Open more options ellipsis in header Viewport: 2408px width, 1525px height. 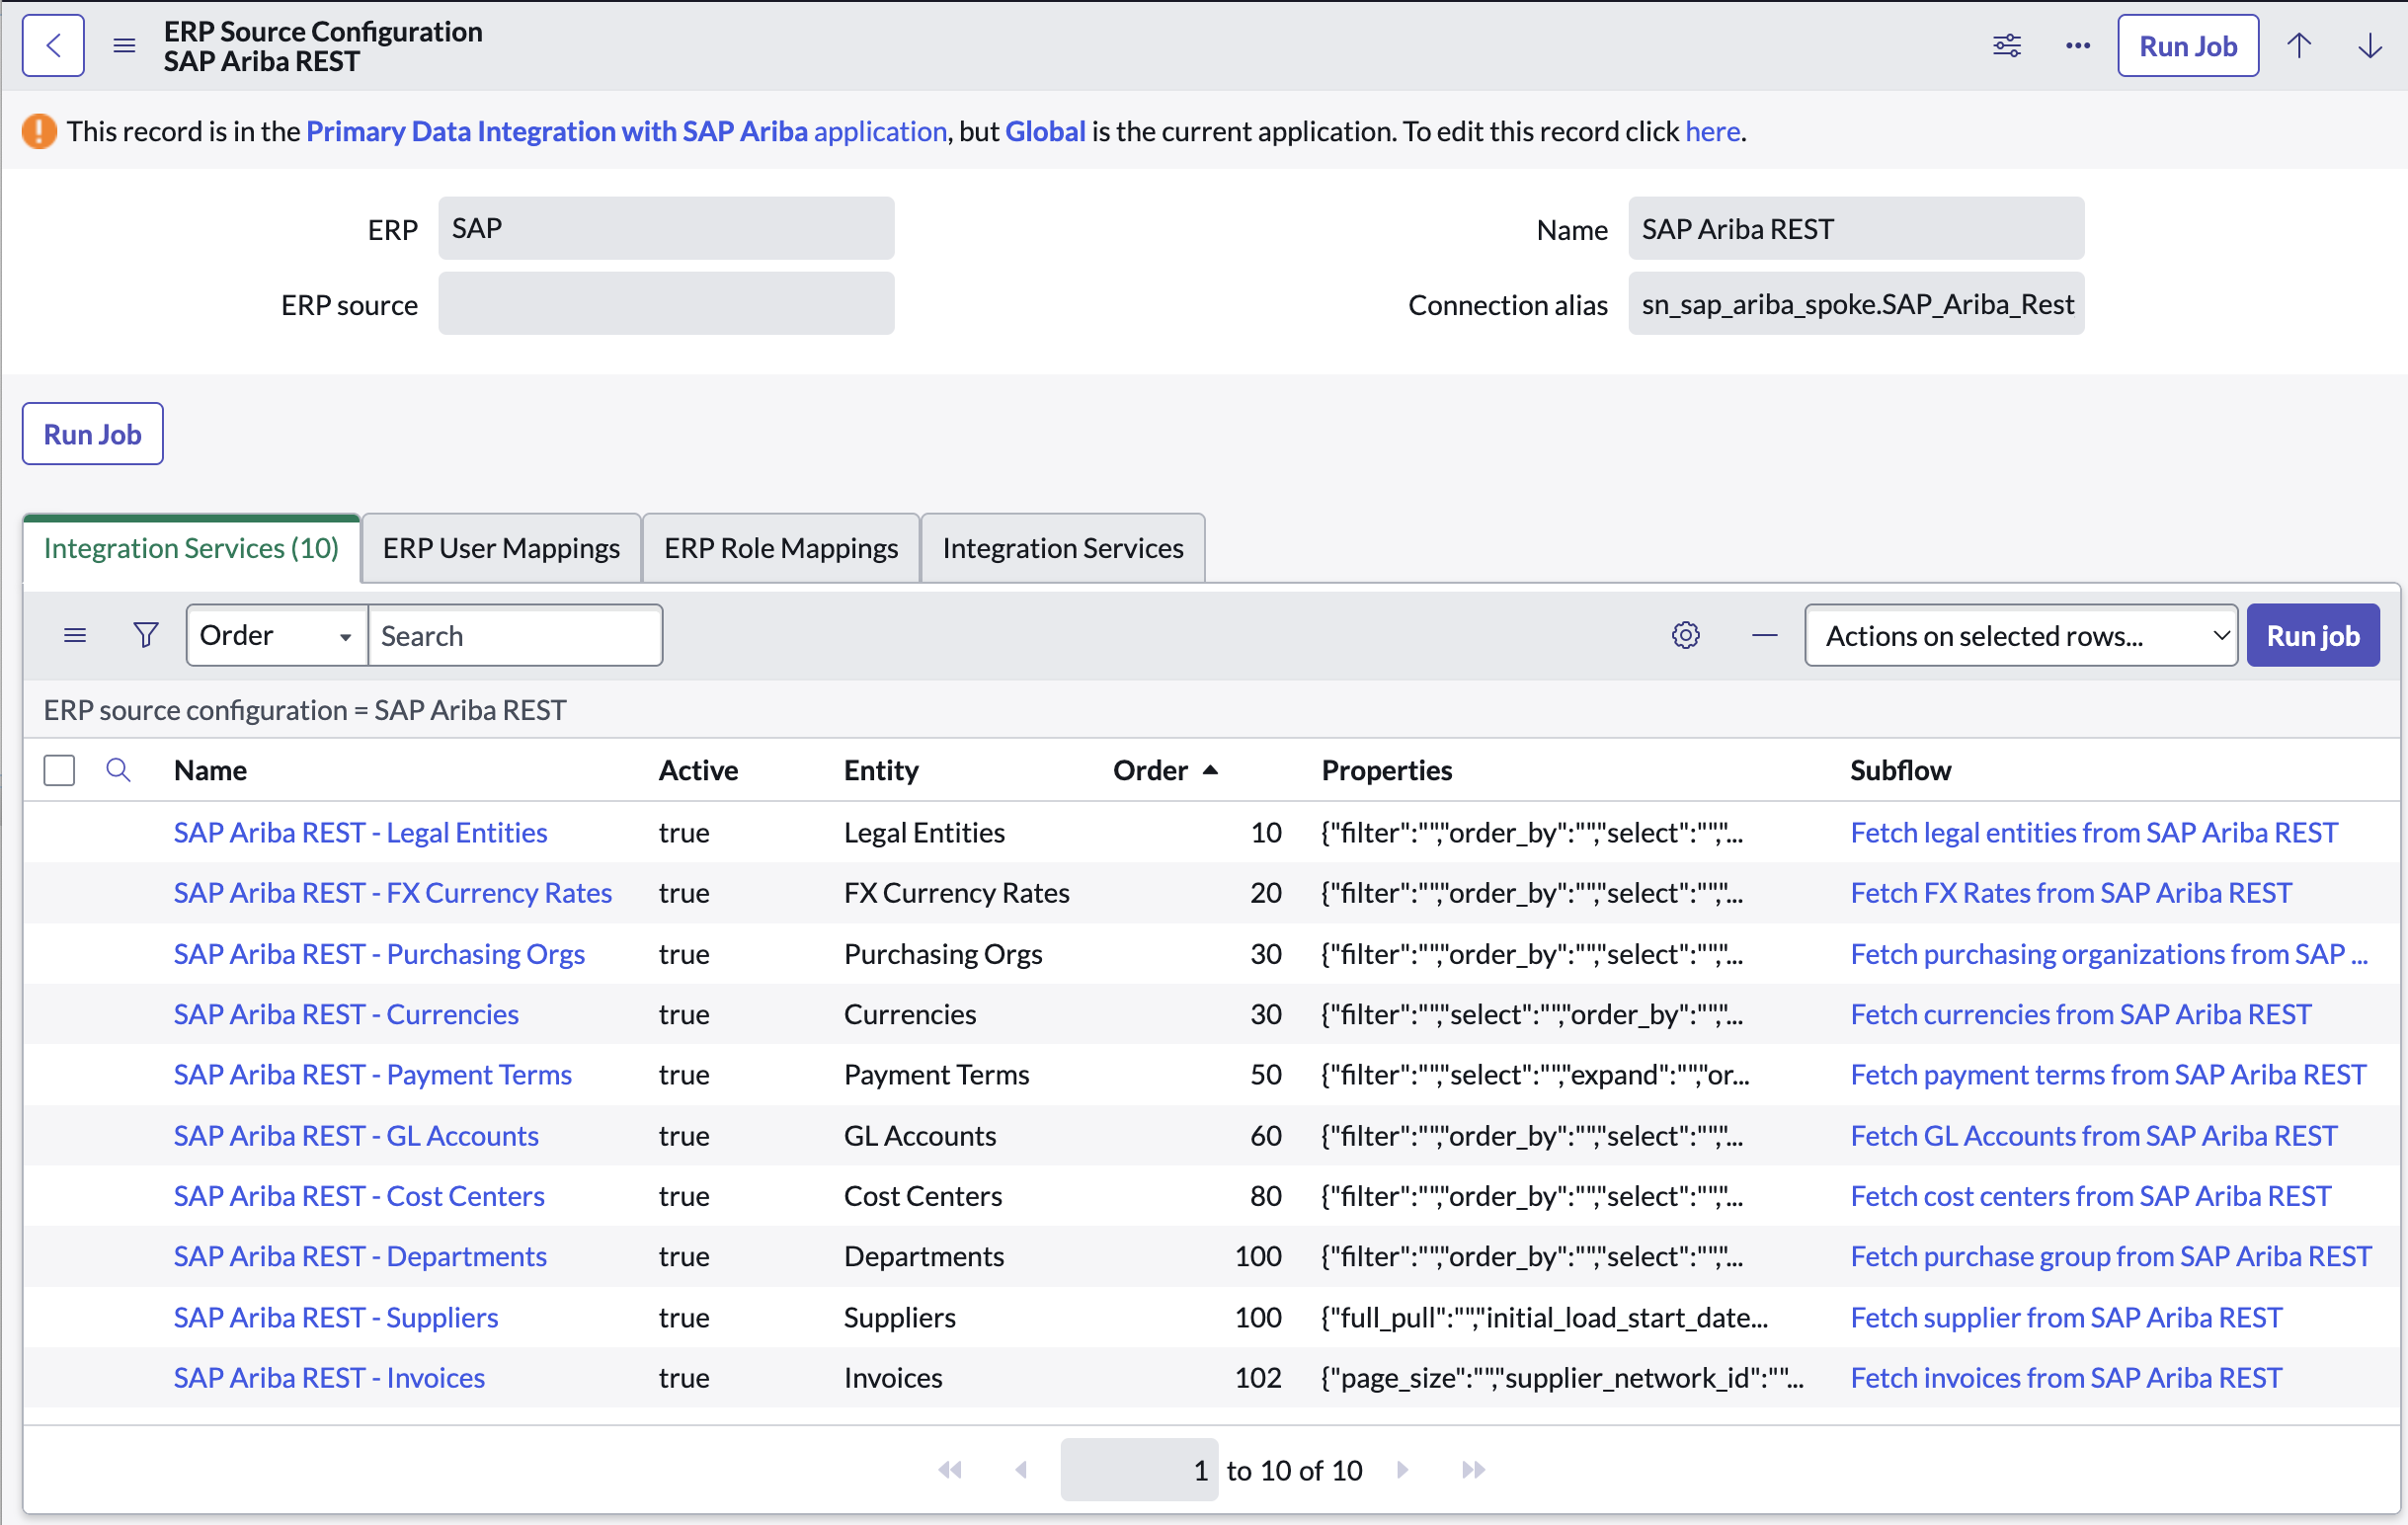coord(2077,46)
